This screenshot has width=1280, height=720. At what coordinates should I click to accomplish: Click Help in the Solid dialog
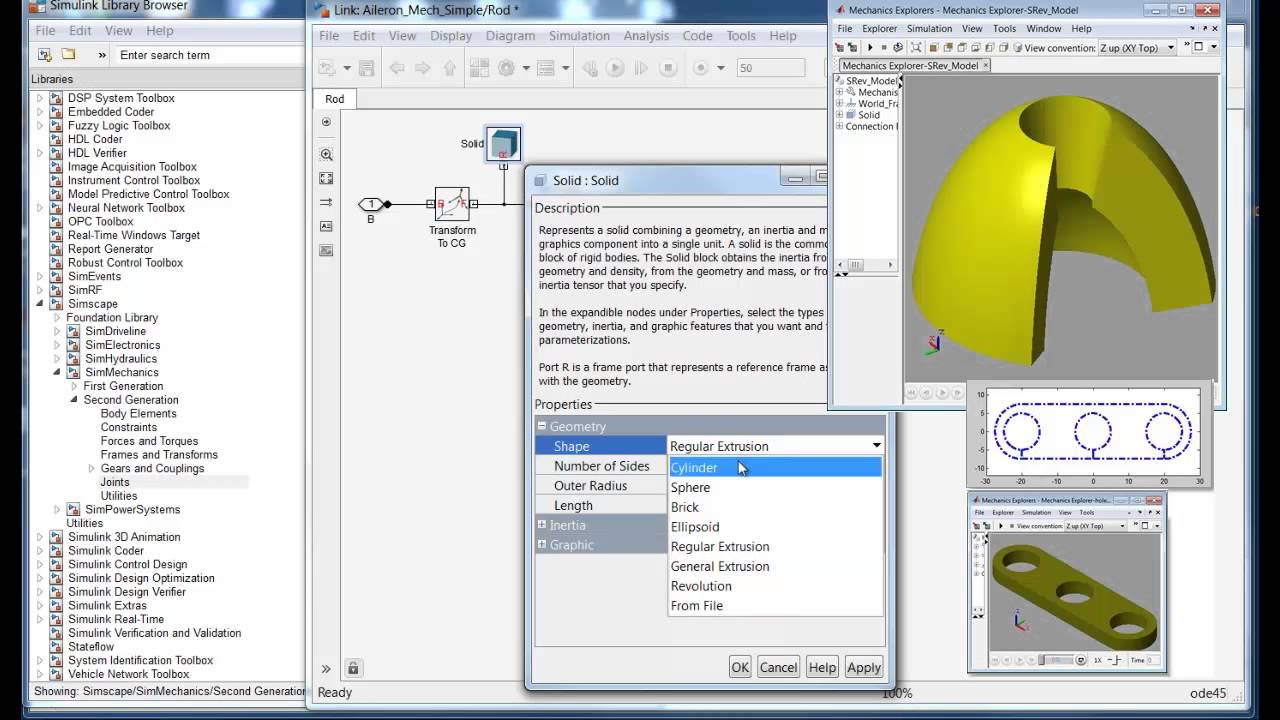click(x=822, y=667)
